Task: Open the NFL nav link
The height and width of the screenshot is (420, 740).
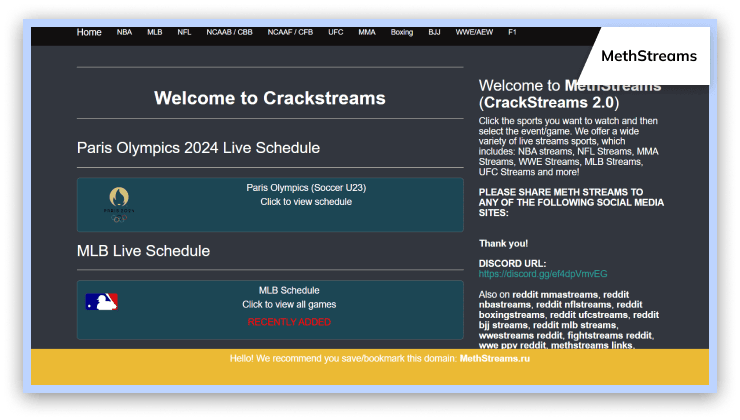Action: click(184, 32)
